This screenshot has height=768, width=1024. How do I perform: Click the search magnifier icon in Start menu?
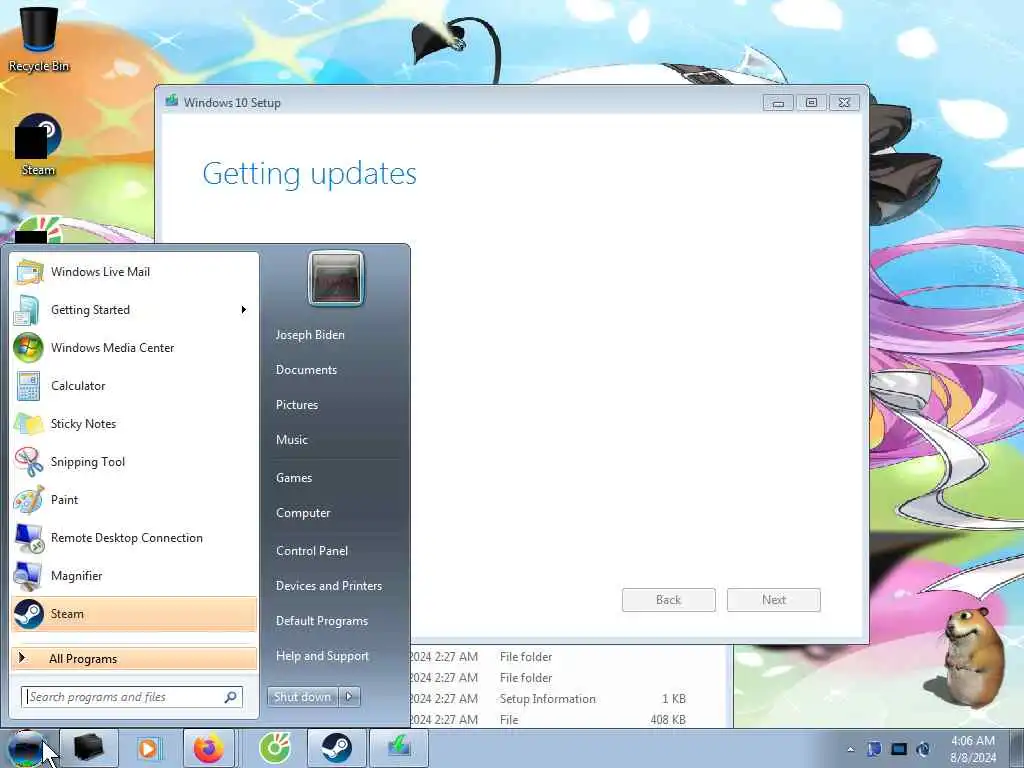point(231,697)
